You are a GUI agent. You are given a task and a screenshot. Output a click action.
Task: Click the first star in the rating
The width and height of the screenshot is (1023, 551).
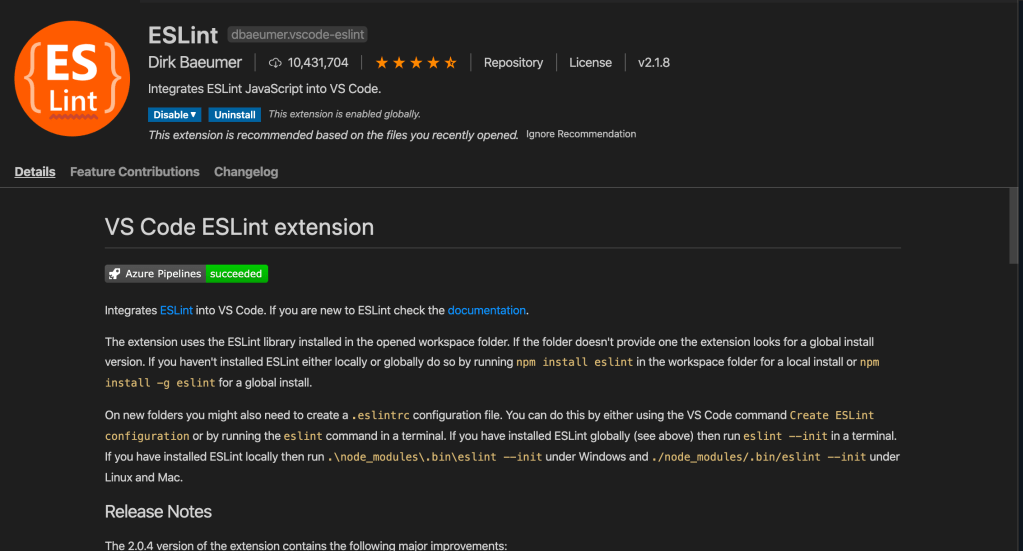(x=380, y=63)
